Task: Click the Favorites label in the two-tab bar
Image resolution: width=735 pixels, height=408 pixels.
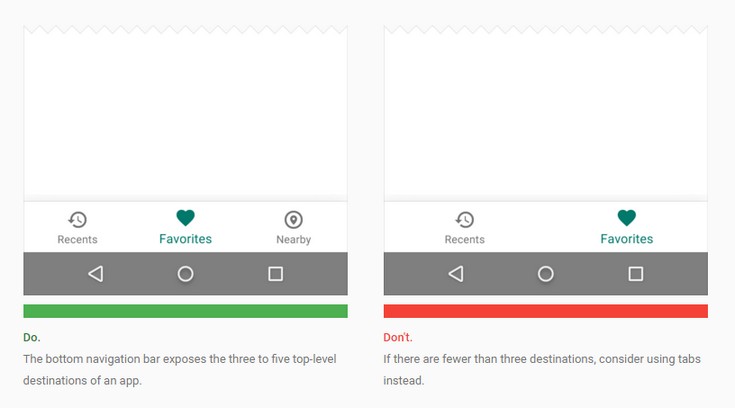Action: [x=626, y=239]
